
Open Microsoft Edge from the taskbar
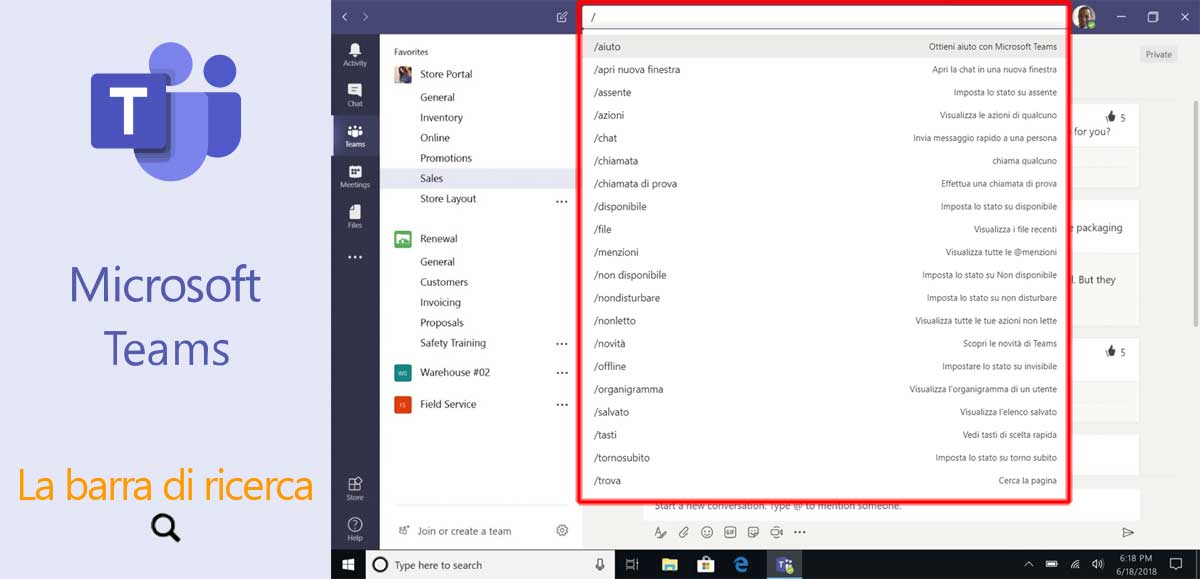click(x=742, y=565)
